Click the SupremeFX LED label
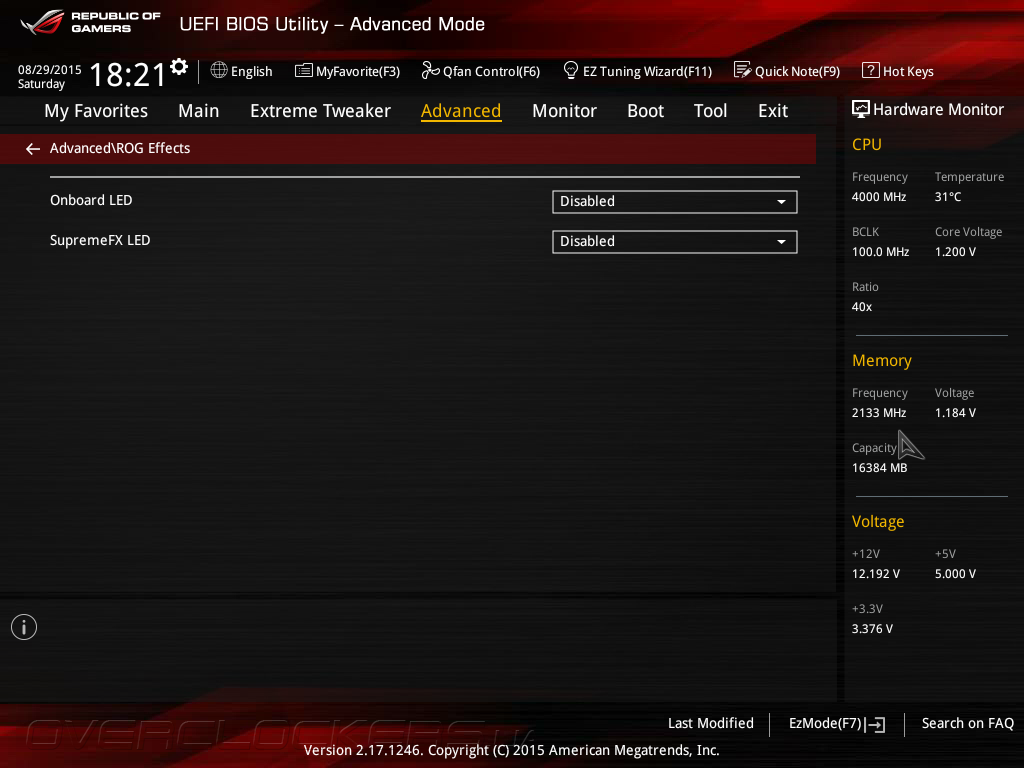 coord(100,240)
